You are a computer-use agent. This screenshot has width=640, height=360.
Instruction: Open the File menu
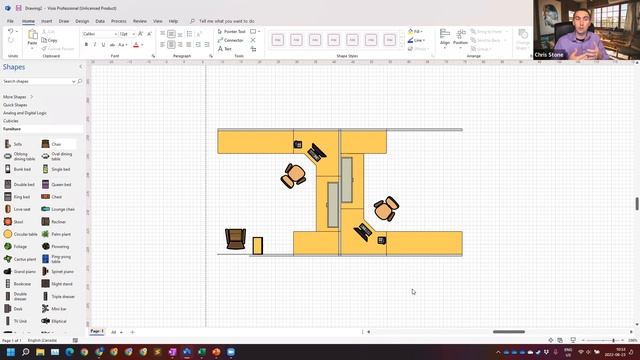pyautogui.click(x=10, y=21)
